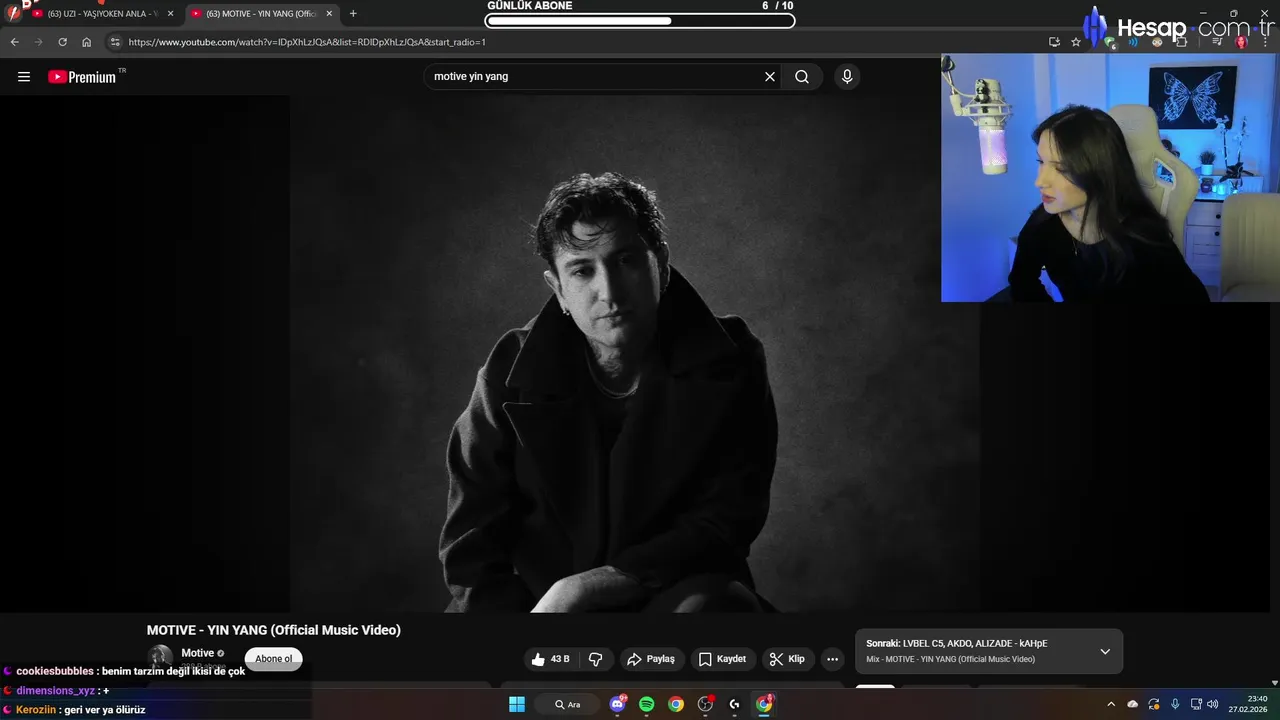Clear the search text with the X

(770, 77)
